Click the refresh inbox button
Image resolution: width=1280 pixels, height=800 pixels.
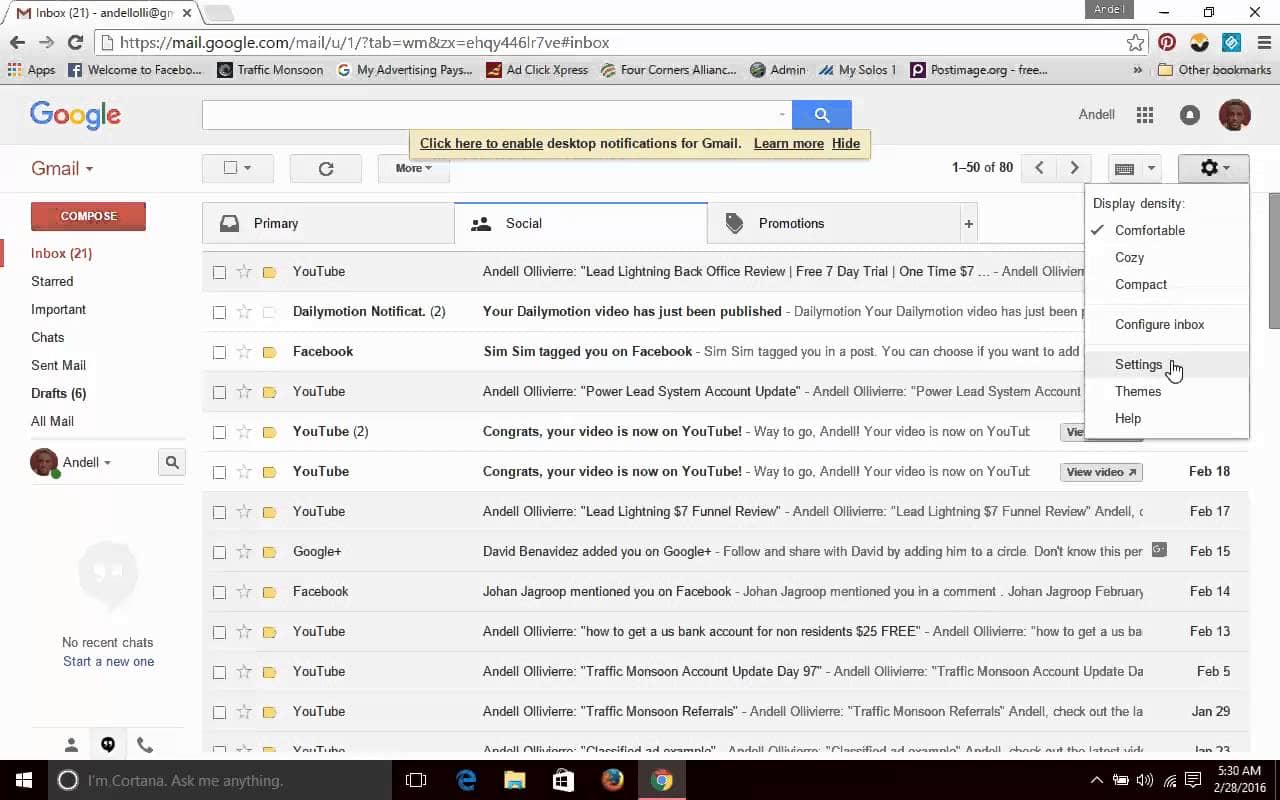click(325, 168)
